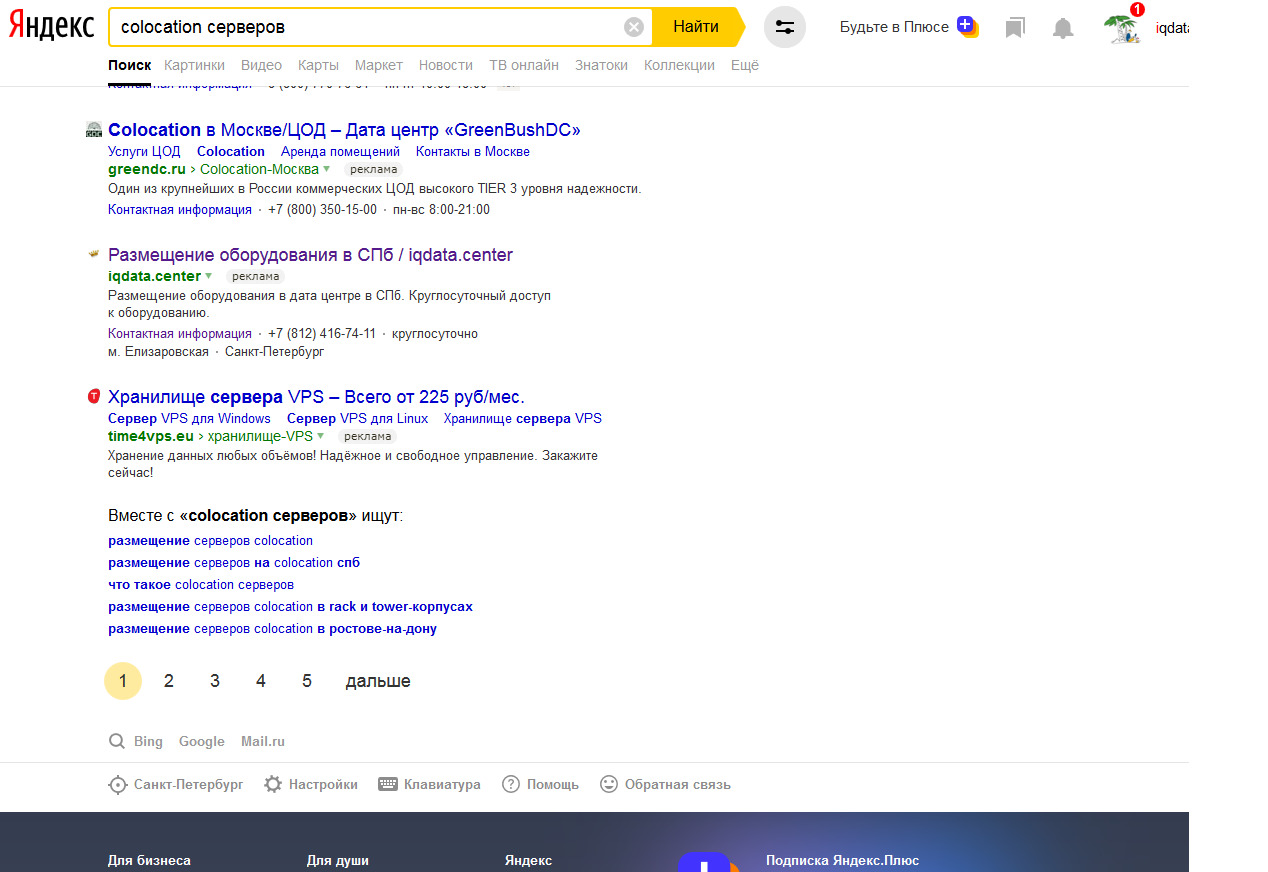1268x872 pixels.
Task: Open Сервер VPS для Windows sitelink
Action: pyautogui.click(x=189, y=419)
